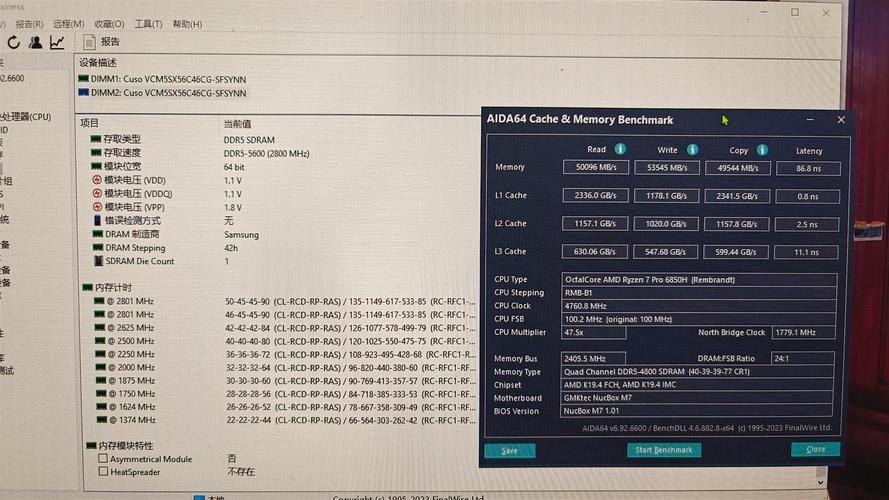The width and height of the screenshot is (889, 500).
Task: Click the refresh icon in the toolbar
Action: click(13, 42)
